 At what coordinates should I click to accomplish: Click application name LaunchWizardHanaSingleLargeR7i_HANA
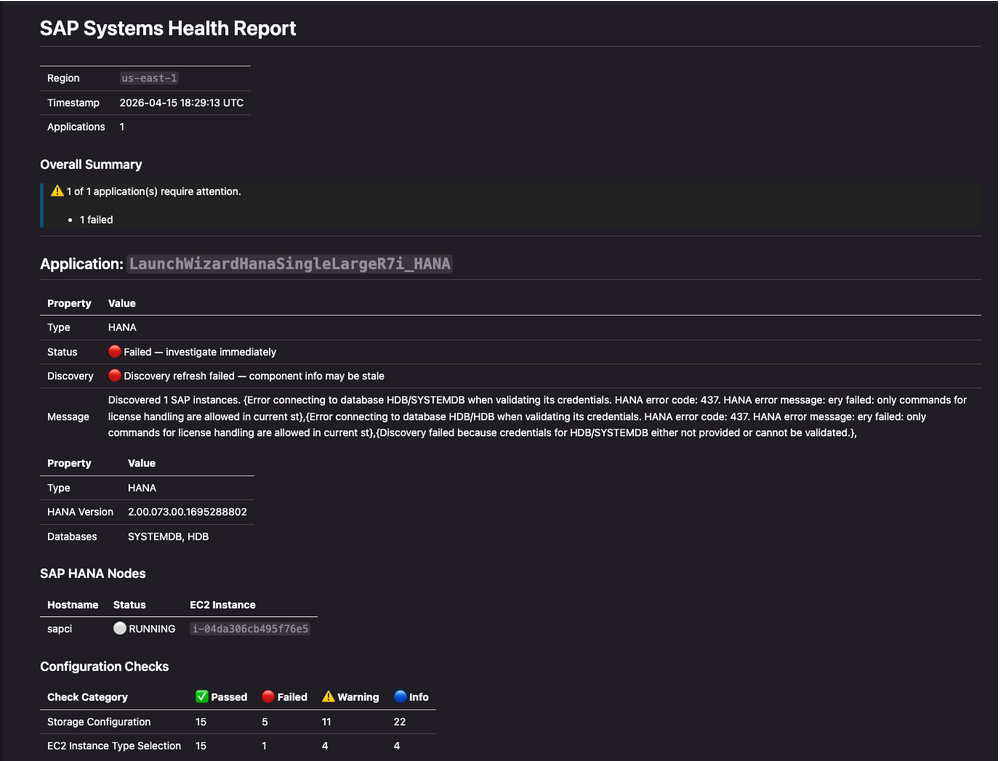(x=290, y=264)
